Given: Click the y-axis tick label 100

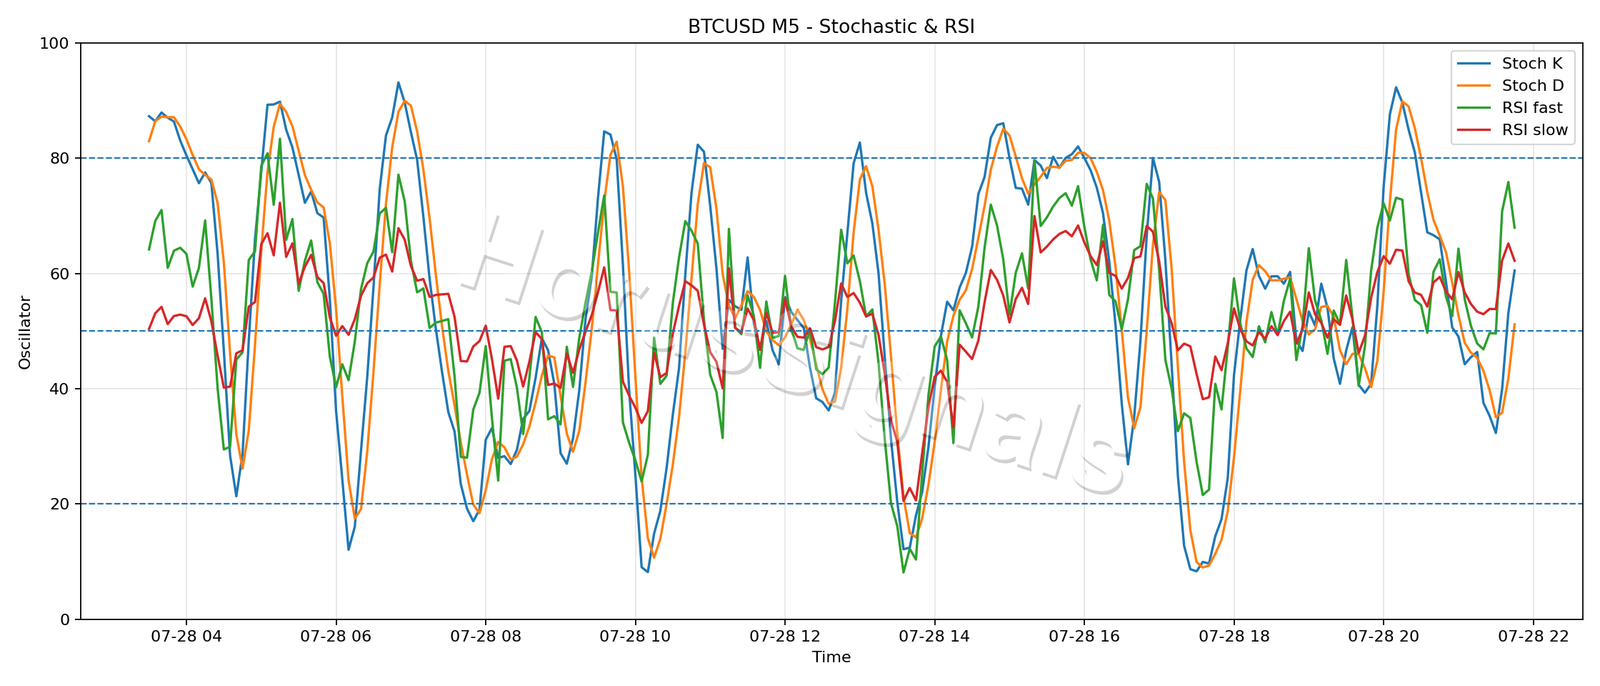Looking at the screenshot, I should (x=54, y=44).
